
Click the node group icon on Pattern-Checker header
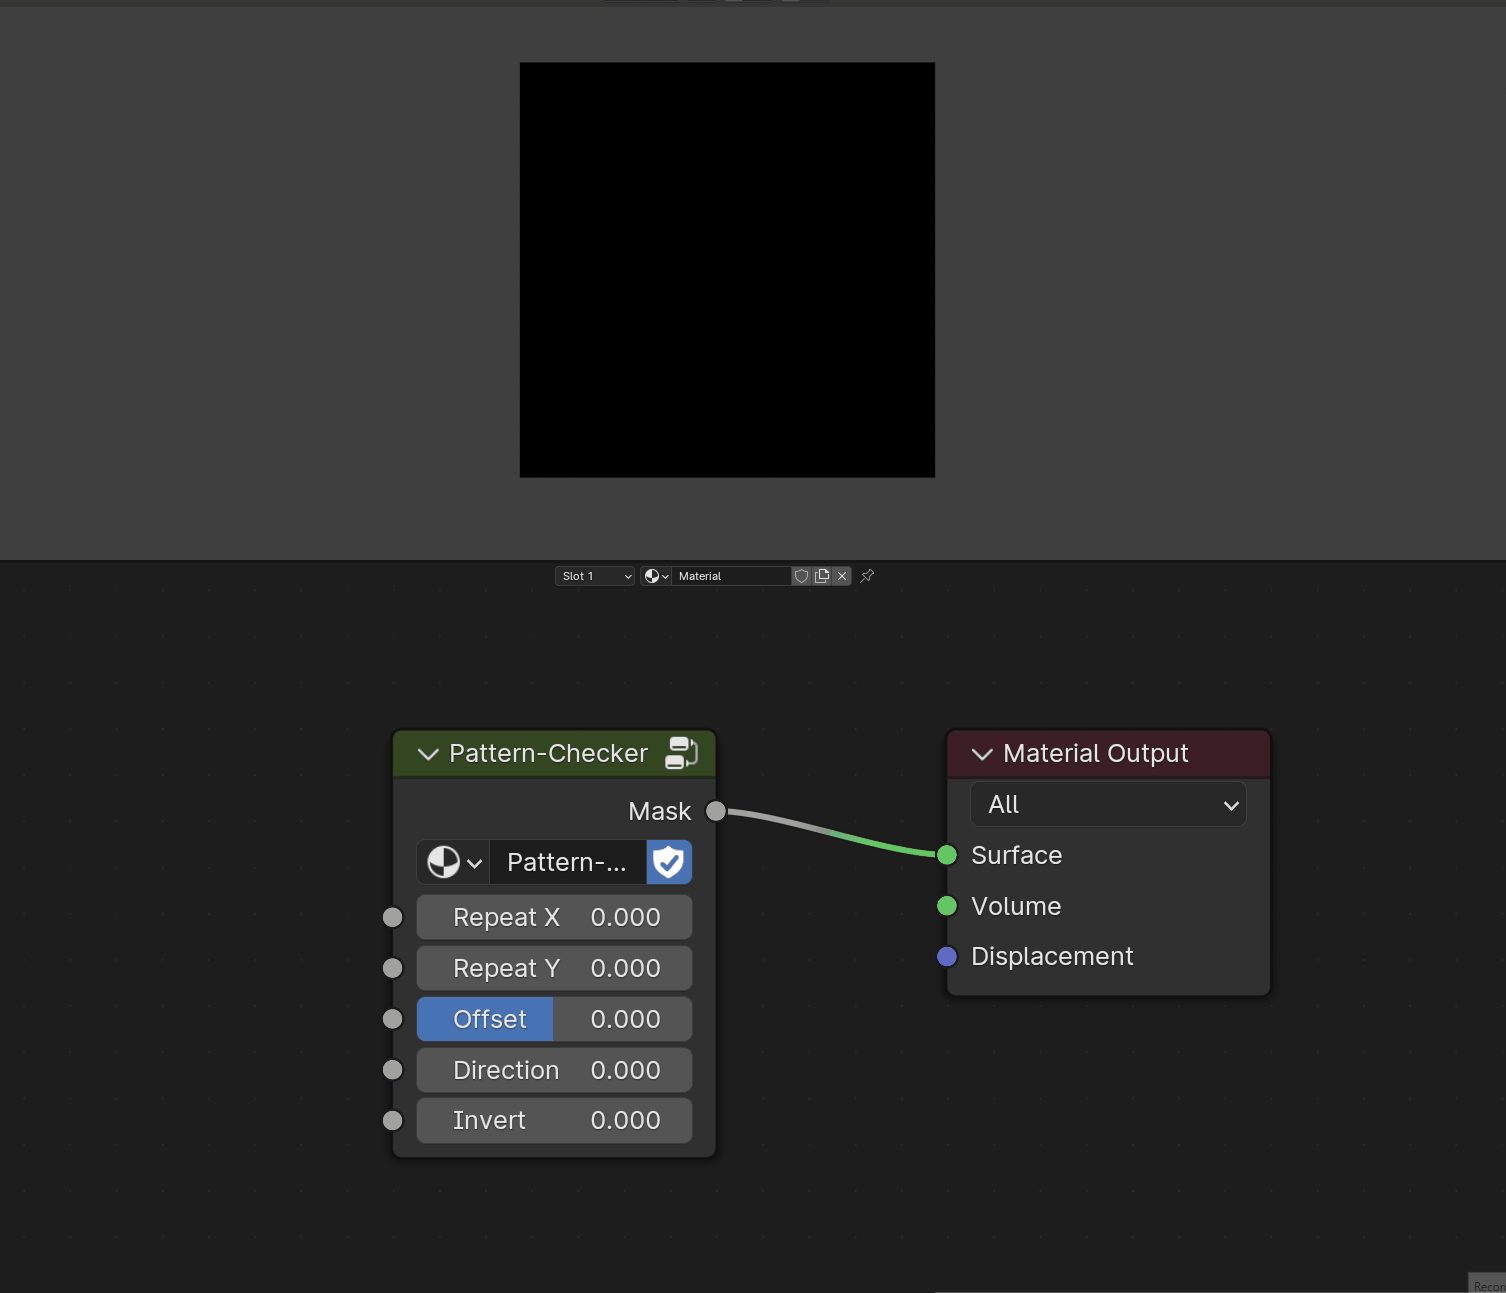point(681,753)
